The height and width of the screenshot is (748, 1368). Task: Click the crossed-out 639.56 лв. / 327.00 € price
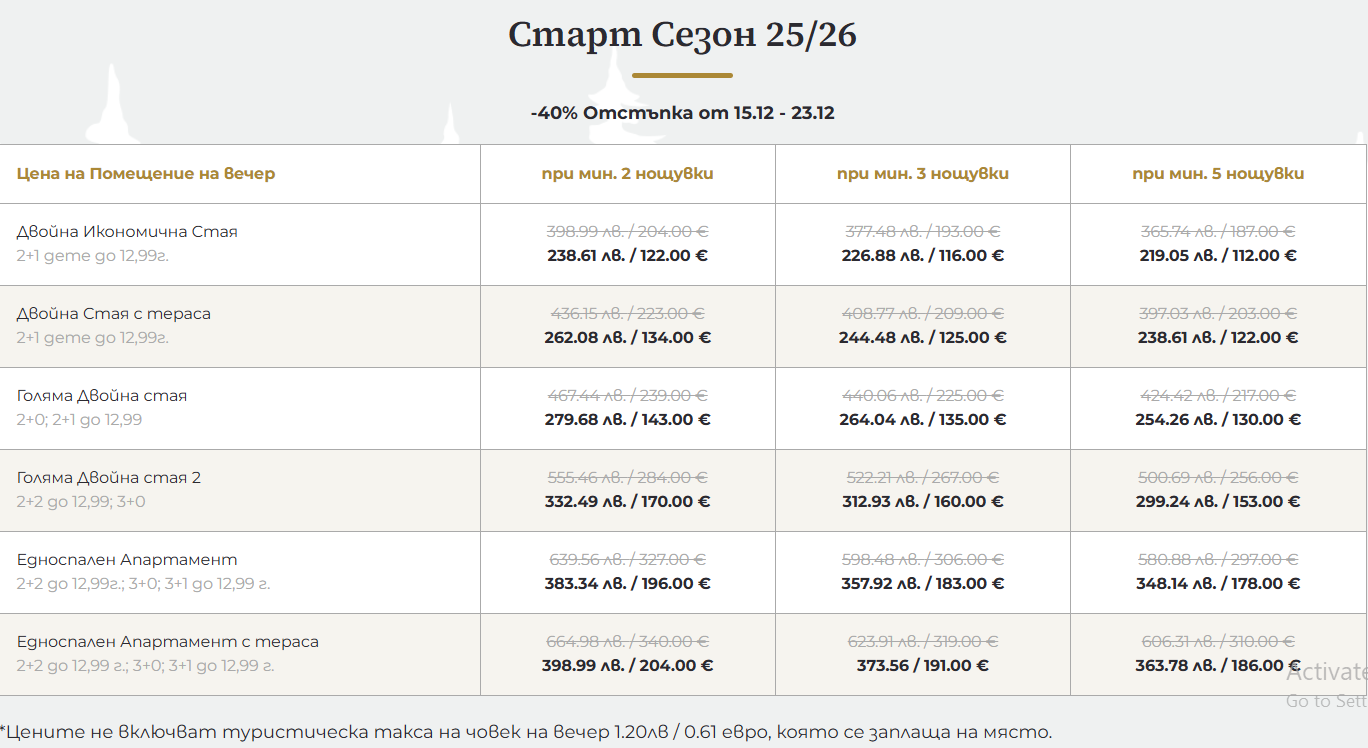pyautogui.click(x=627, y=560)
